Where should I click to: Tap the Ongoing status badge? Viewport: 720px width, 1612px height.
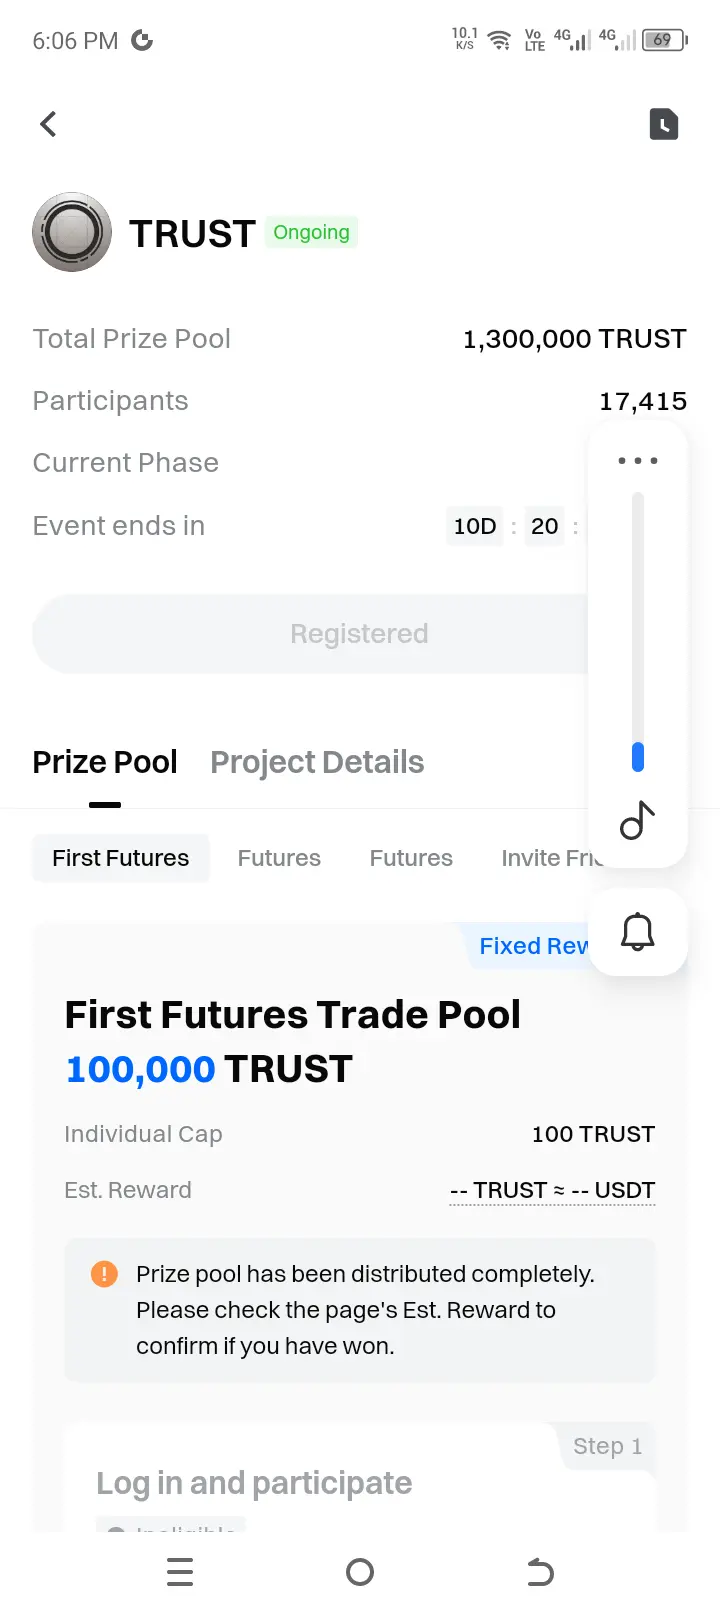pos(312,233)
